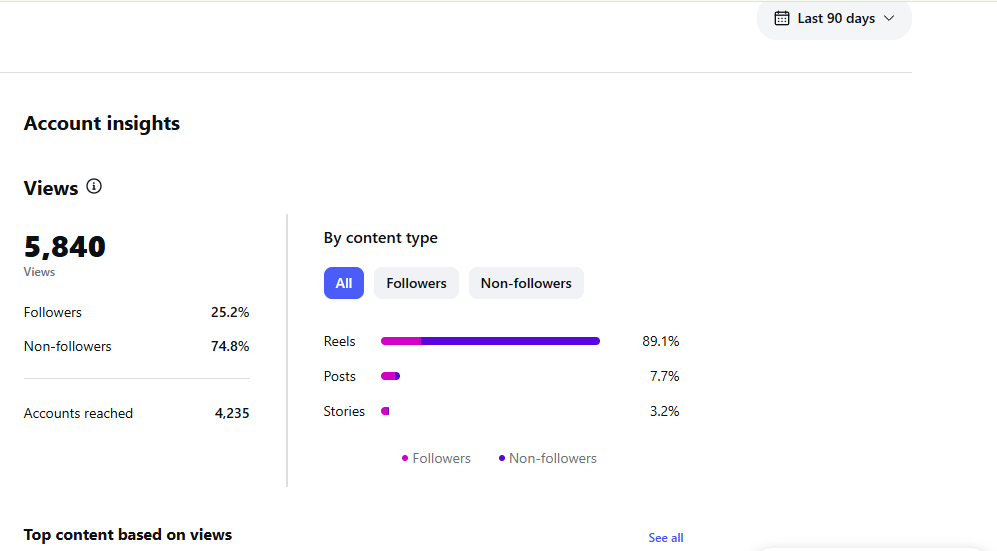Screen dimensions: 997x551
Task: Click the 5,840 total views number
Action: pos(65,247)
